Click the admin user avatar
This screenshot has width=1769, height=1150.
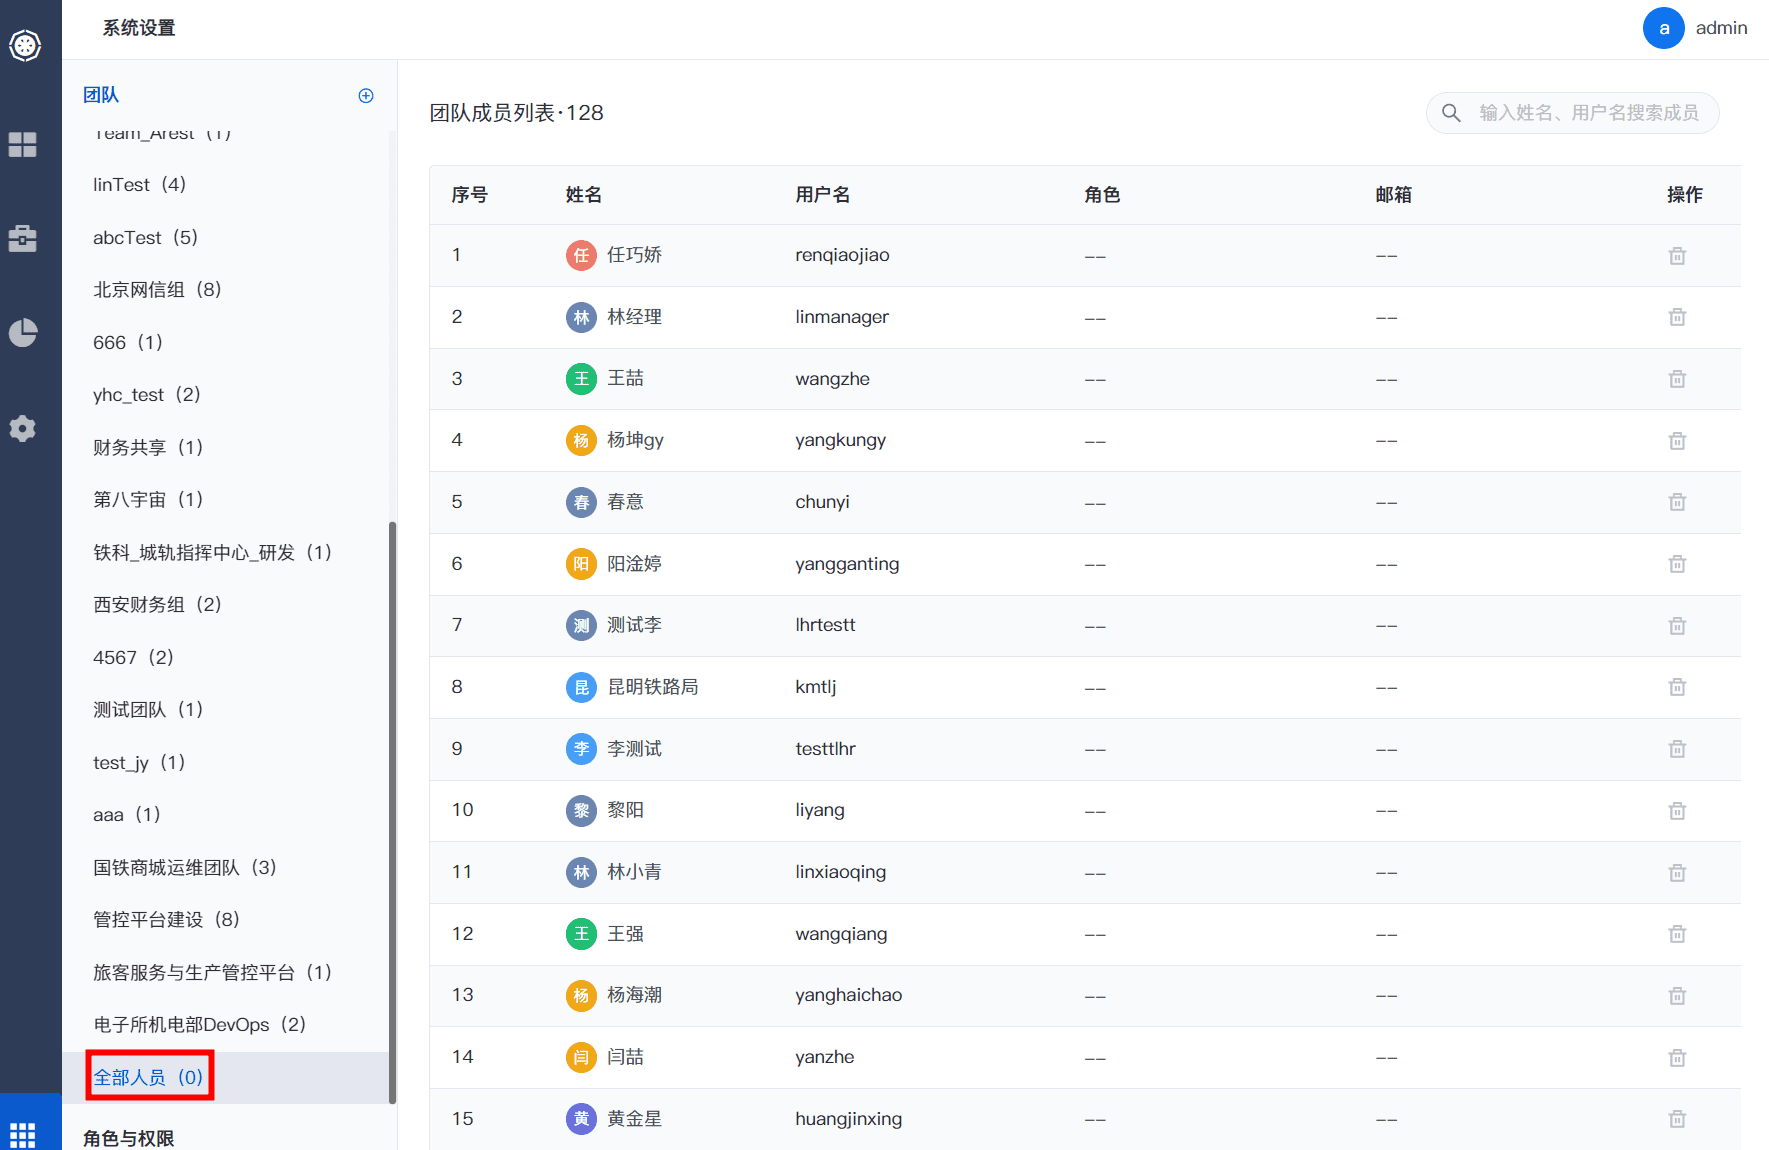pos(1664,28)
